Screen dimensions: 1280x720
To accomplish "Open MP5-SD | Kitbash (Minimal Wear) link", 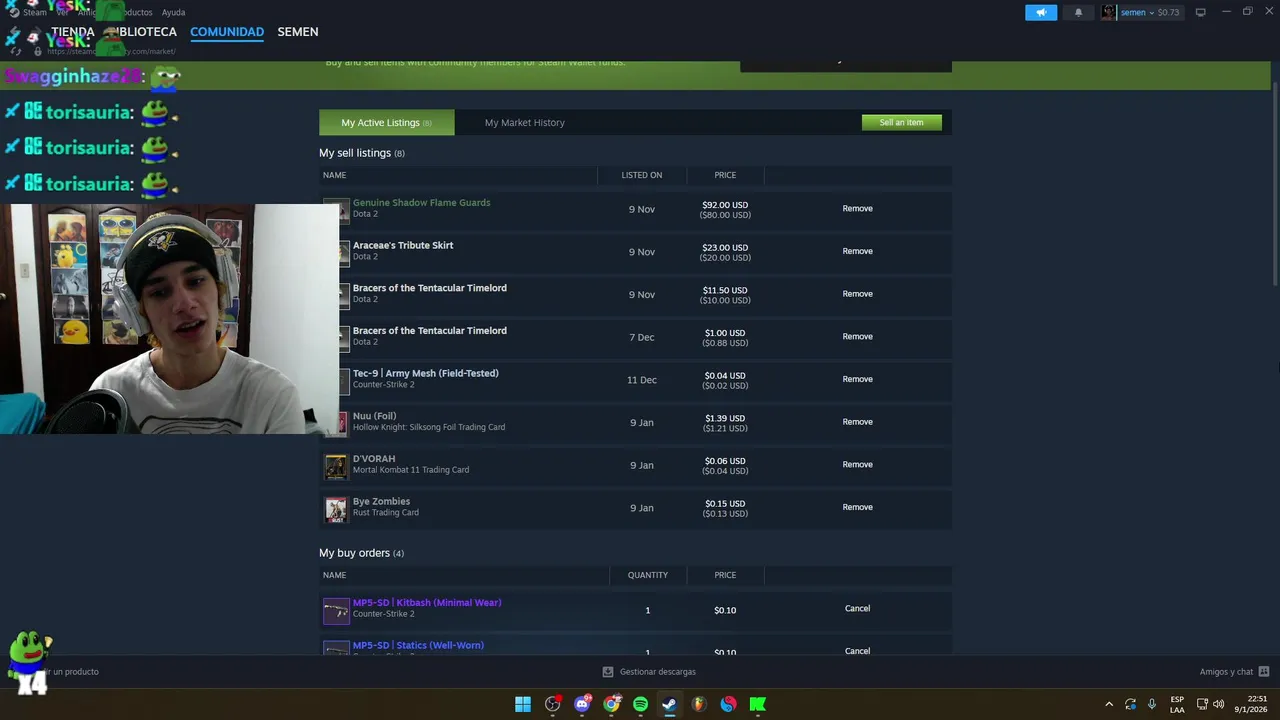I will point(427,603).
